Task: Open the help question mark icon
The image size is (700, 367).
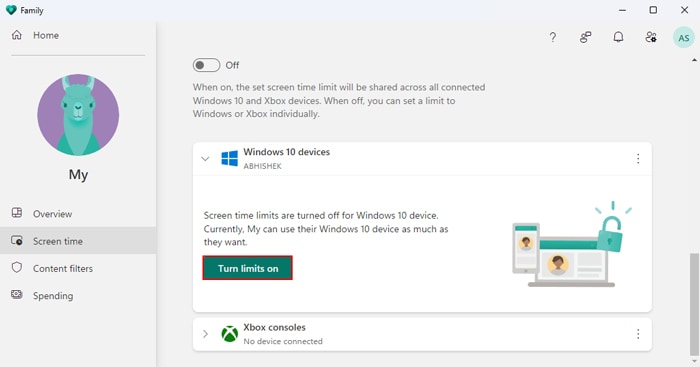Action: pos(553,37)
